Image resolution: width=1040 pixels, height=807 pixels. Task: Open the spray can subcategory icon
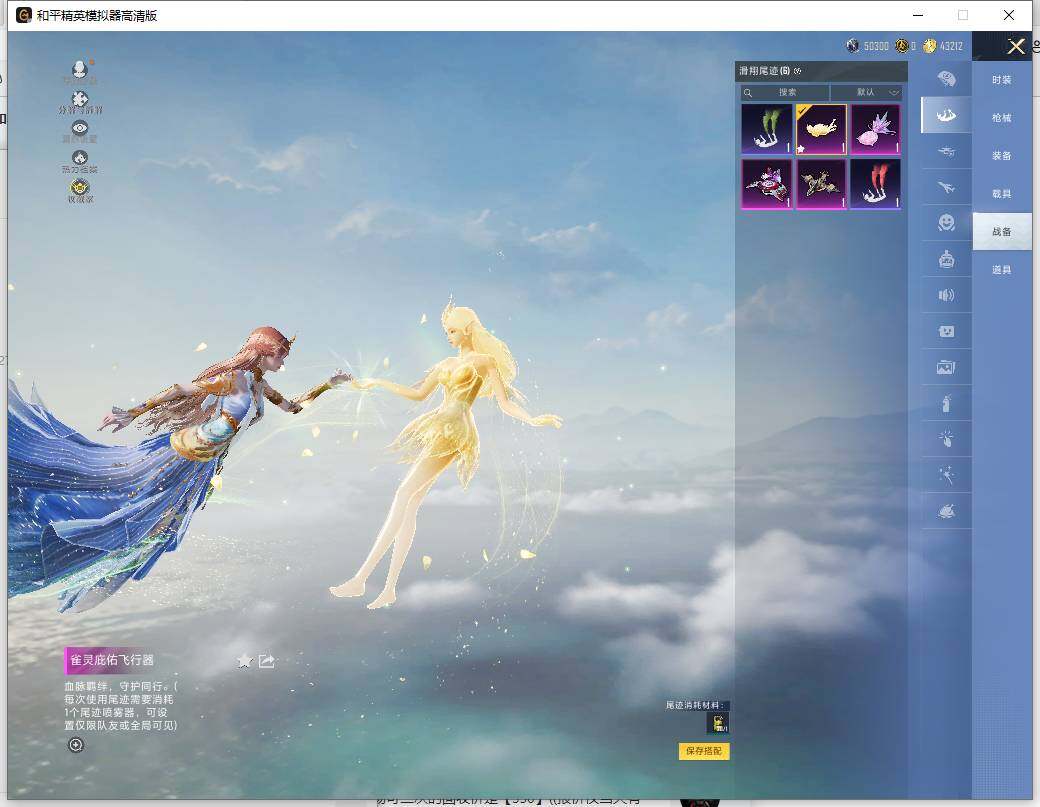(946, 403)
